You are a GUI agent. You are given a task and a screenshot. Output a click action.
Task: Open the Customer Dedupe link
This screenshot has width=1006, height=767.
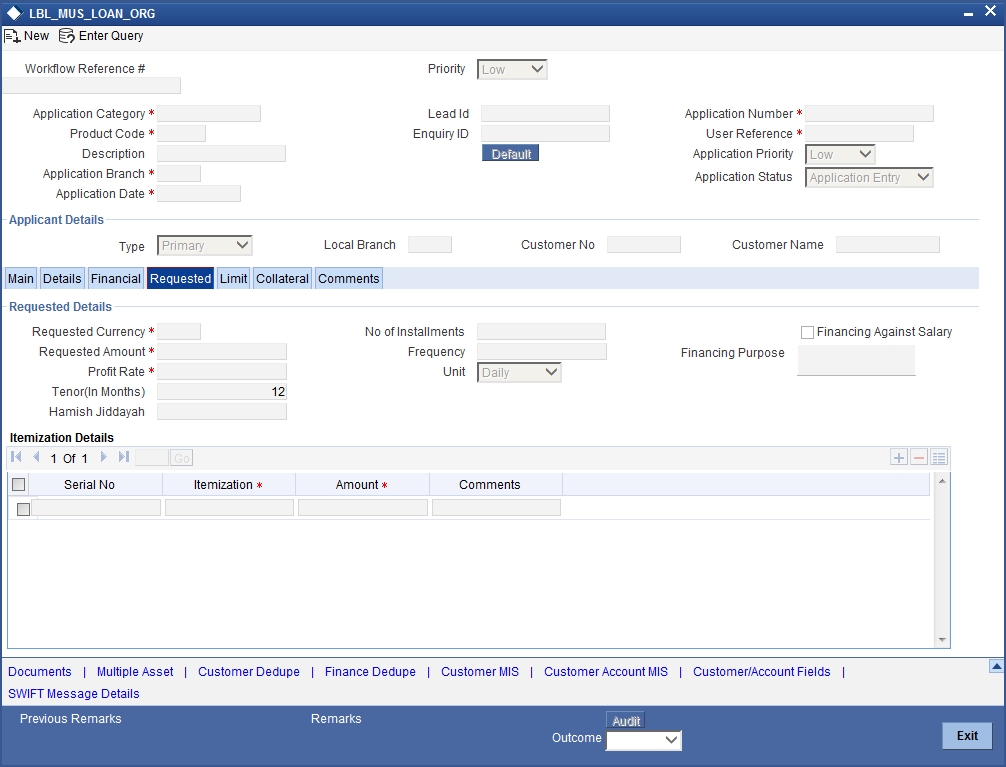coord(249,671)
